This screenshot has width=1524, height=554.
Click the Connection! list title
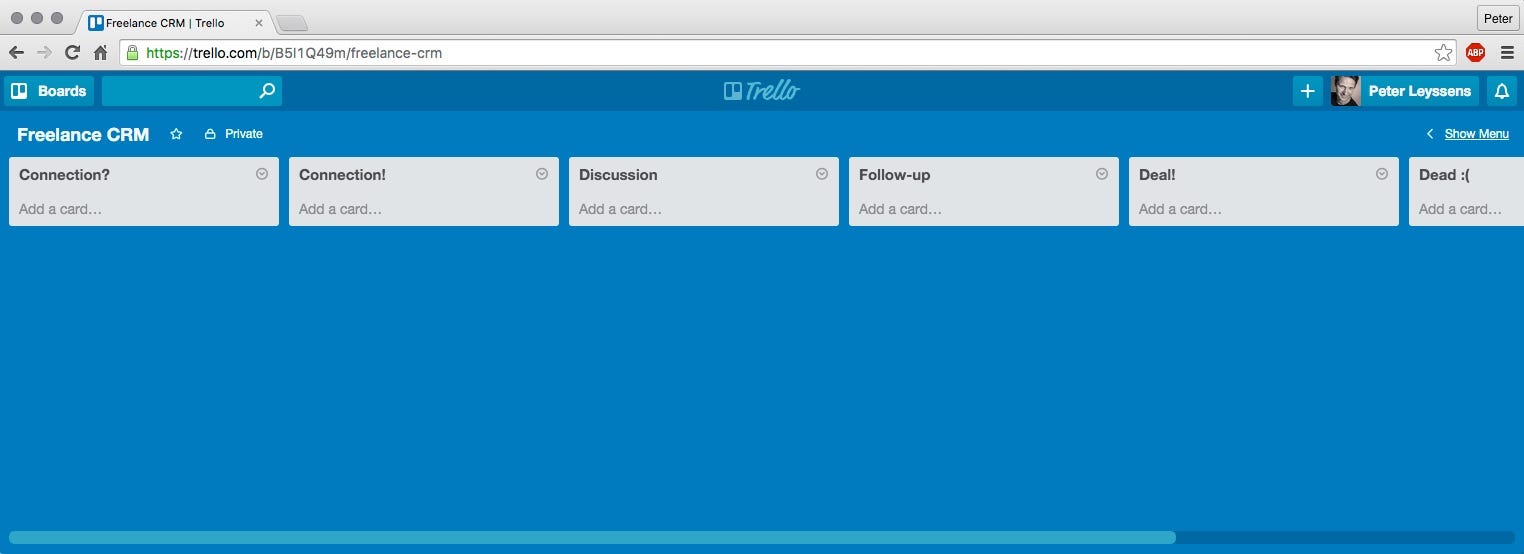click(342, 174)
